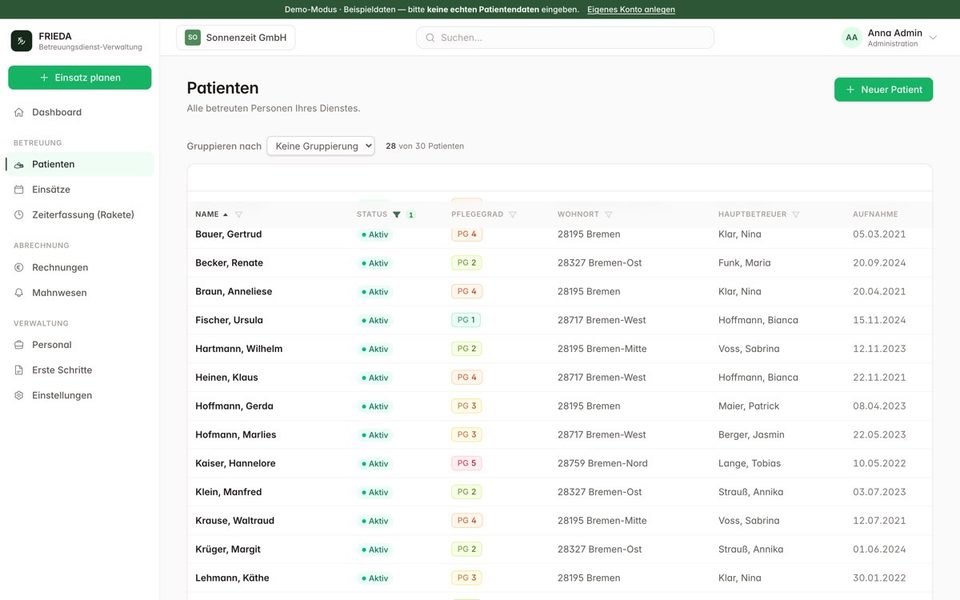The height and width of the screenshot is (600, 960).
Task: Click the Personal sidebar icon
Action: (x=19, y=345)
